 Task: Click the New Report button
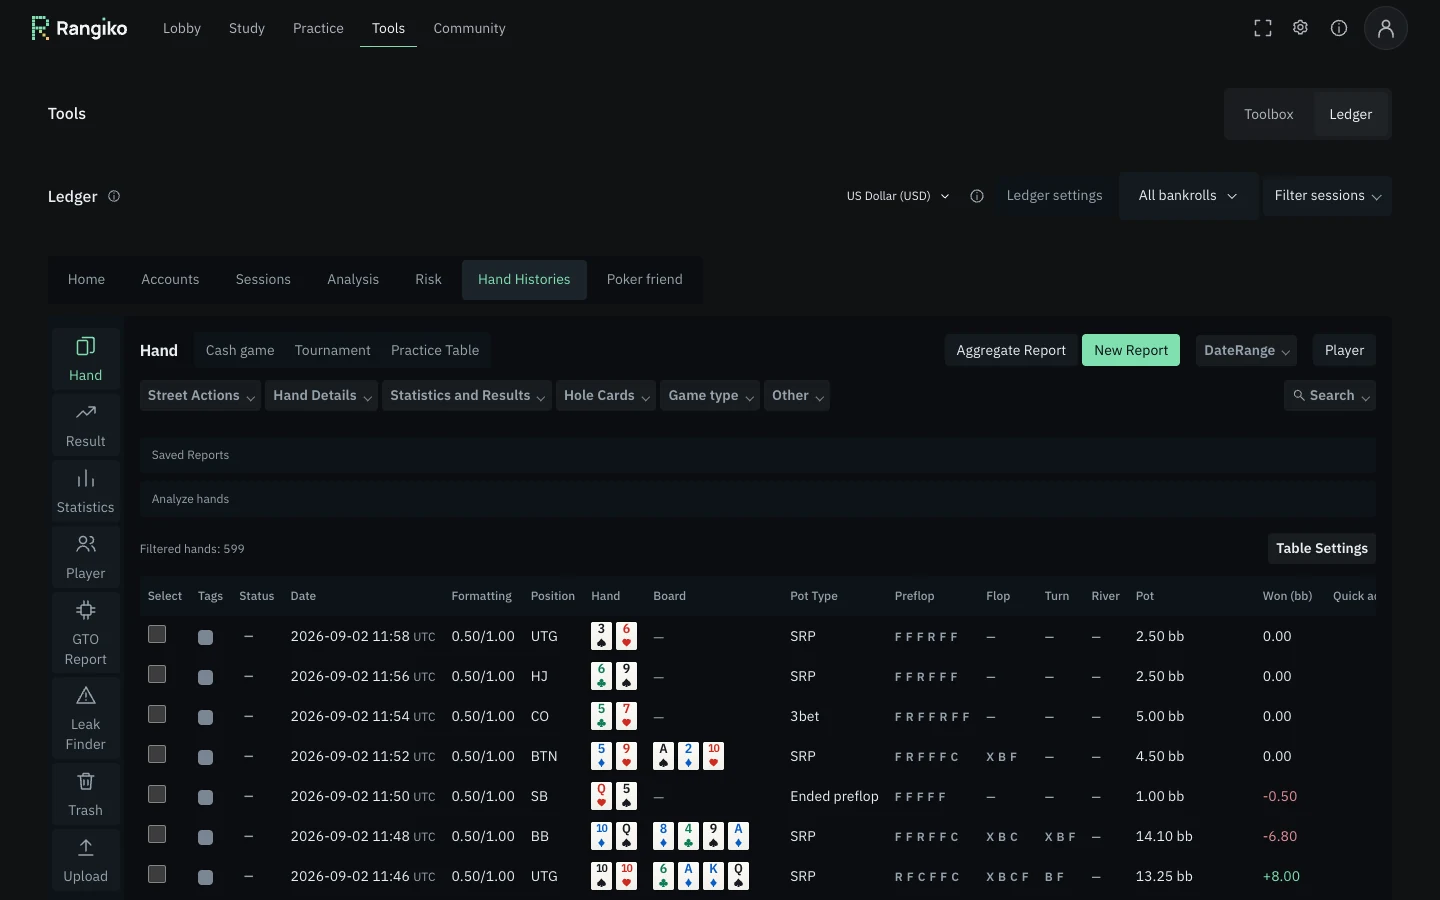coord(1131,350)
